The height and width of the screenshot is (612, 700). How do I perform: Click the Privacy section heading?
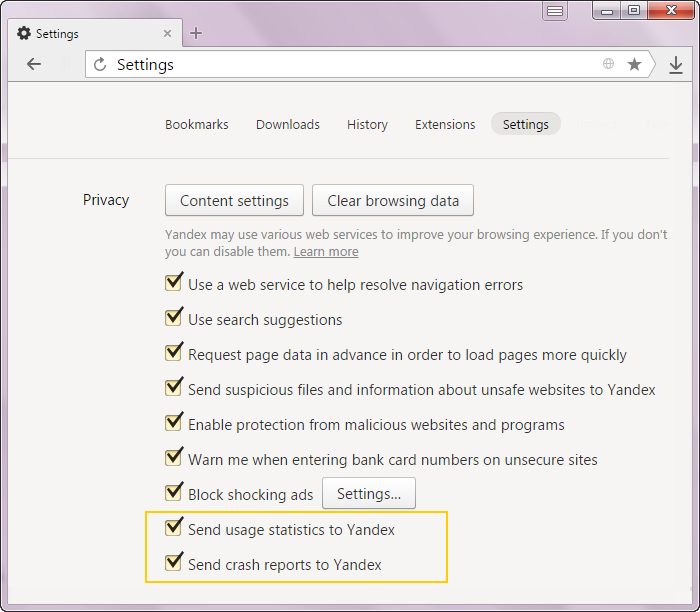tap(106, 200)
